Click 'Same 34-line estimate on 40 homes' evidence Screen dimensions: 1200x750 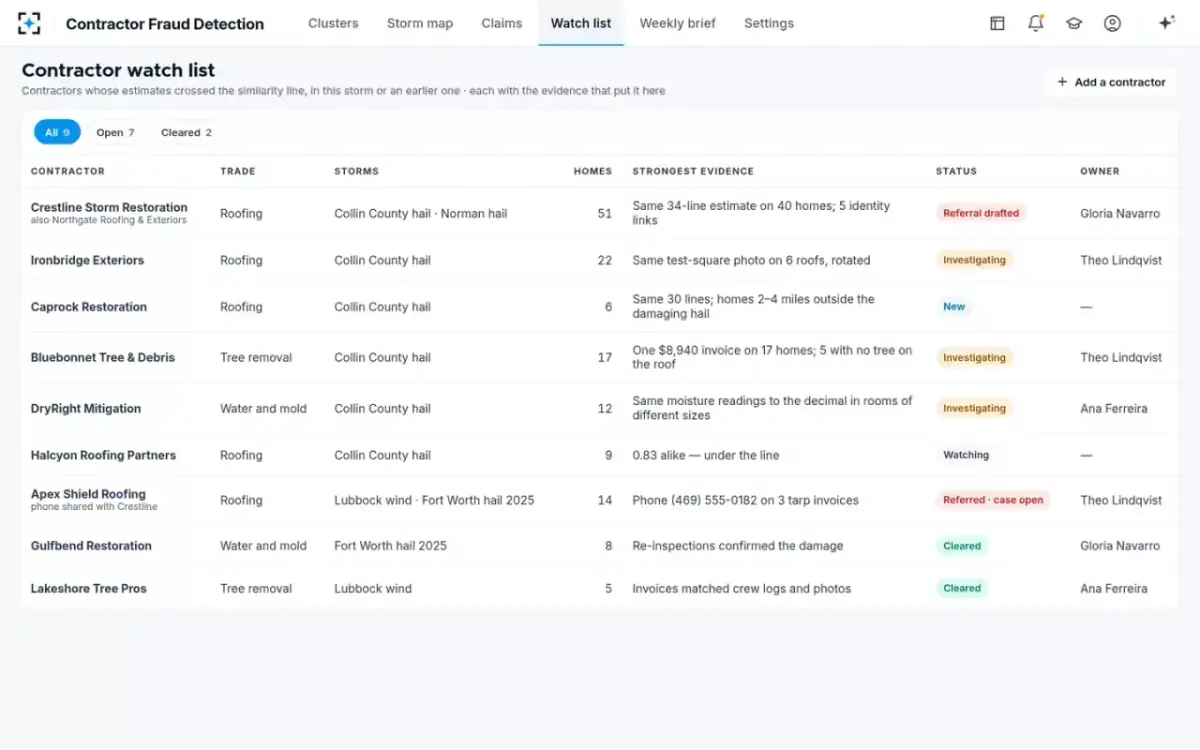761,213
